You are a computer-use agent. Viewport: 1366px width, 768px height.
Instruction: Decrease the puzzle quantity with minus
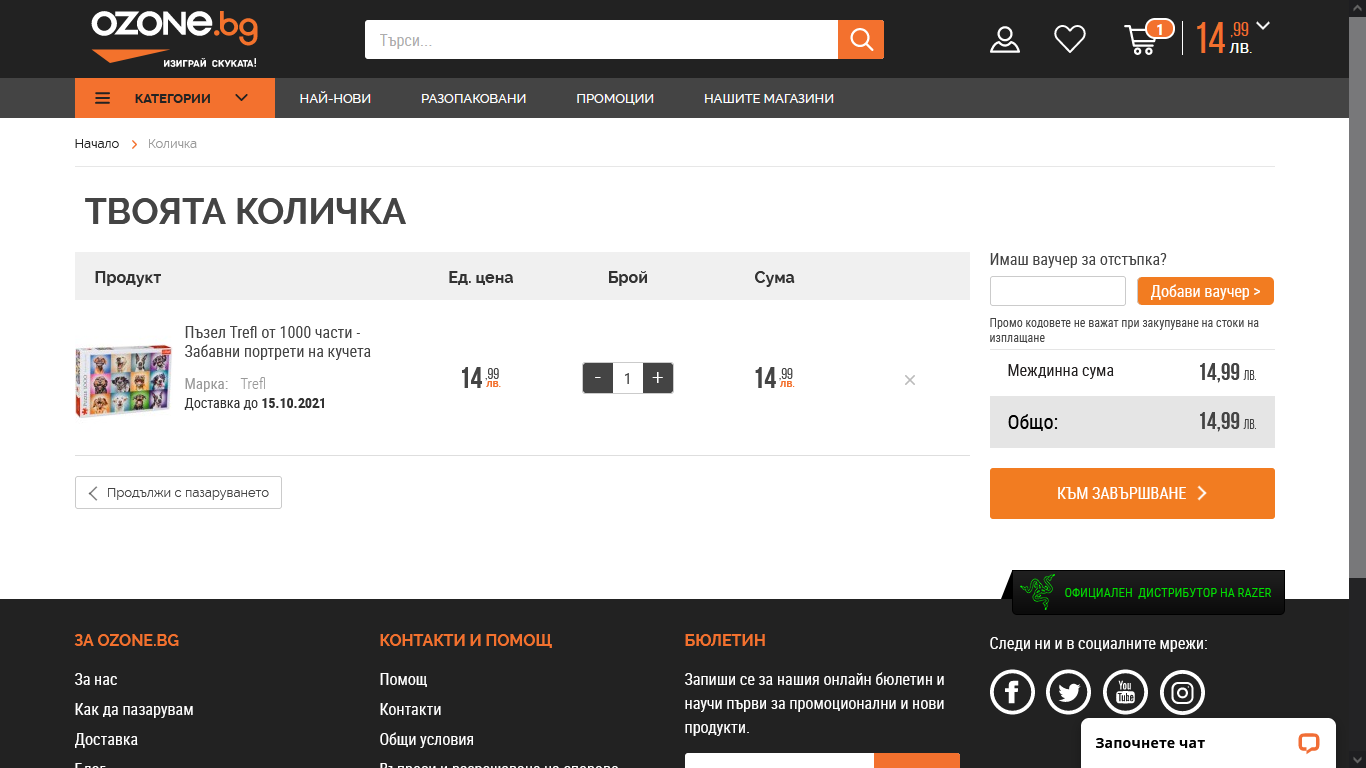click(x=598, y=378)
